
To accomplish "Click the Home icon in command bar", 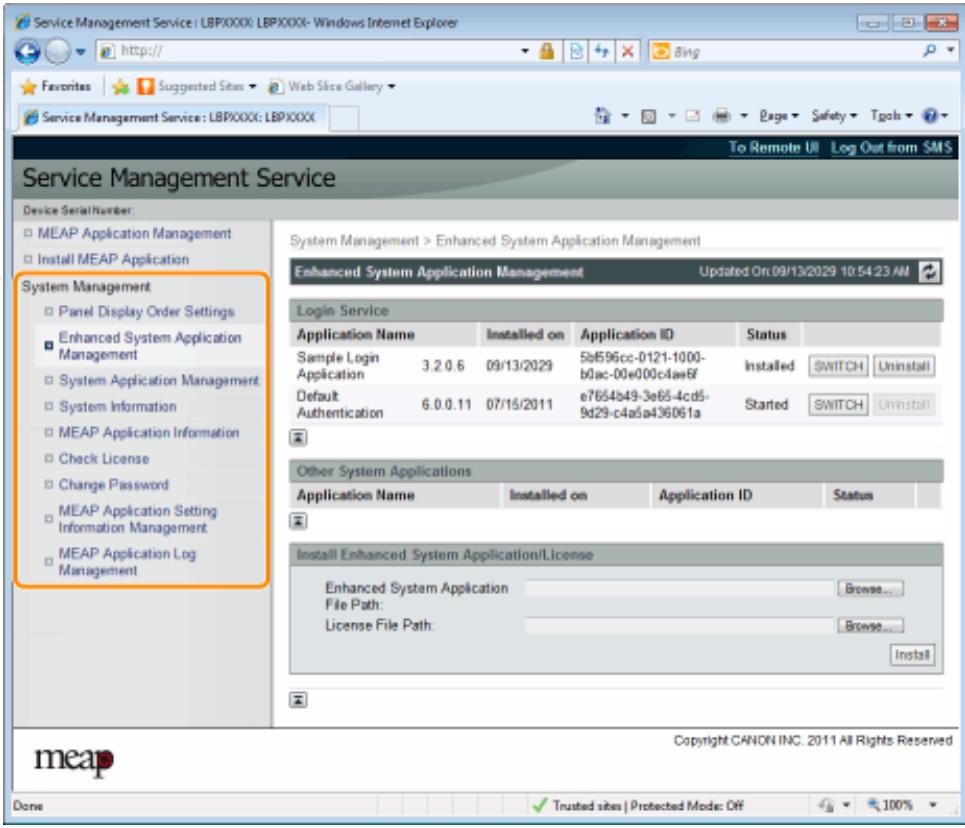I will point(603,116).
